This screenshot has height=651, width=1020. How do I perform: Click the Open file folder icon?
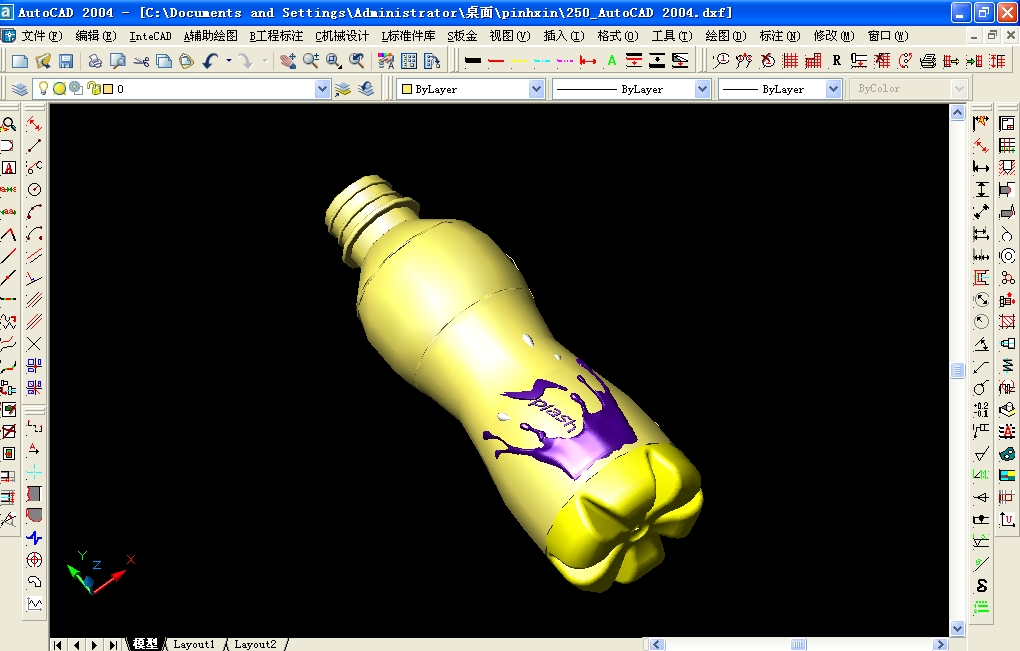(43, 61)
